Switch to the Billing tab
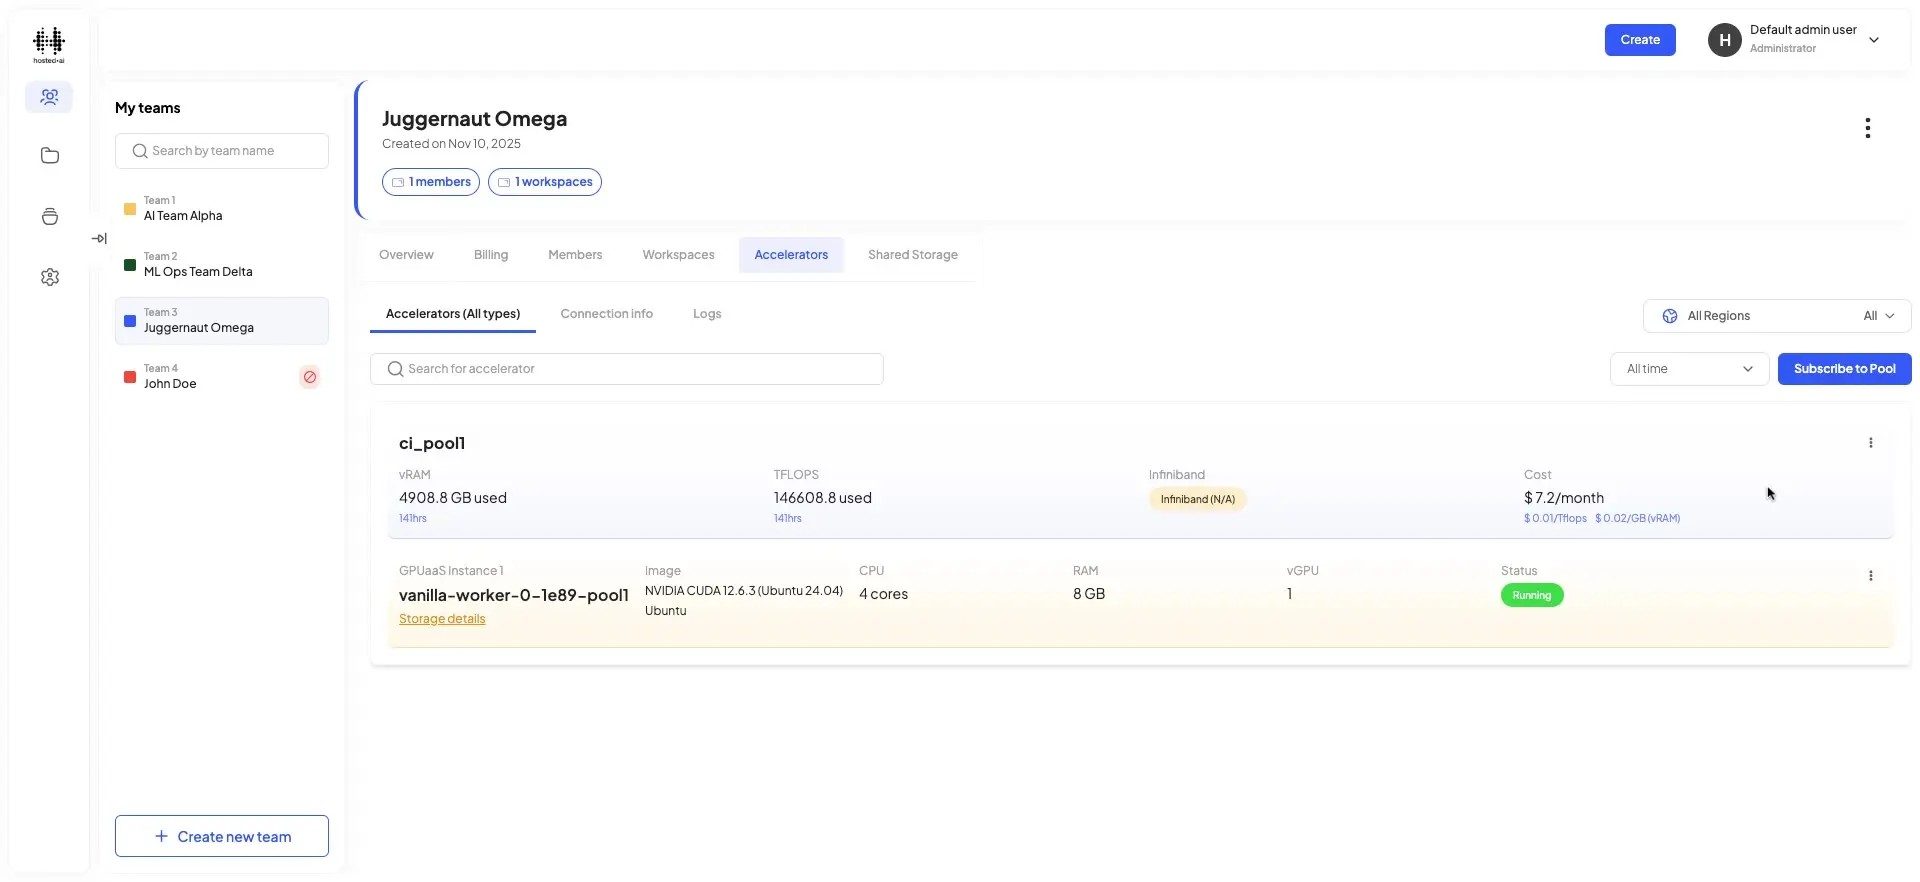The height and width of the screenshot is (882, 1920). click(491, 255)
